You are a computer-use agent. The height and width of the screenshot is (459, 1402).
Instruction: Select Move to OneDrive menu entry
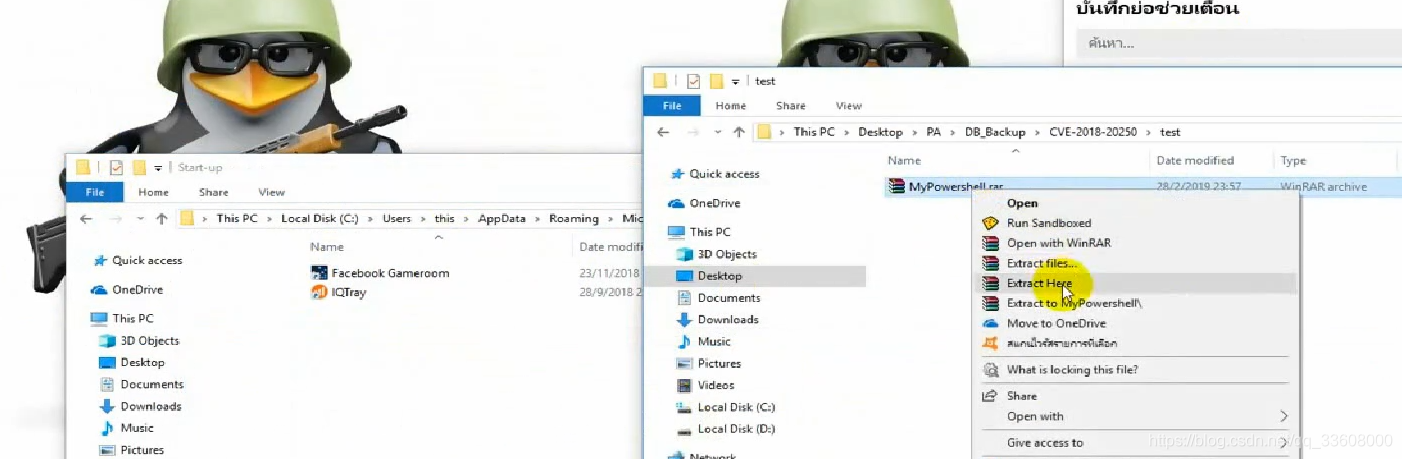[x=1056, y=323]
